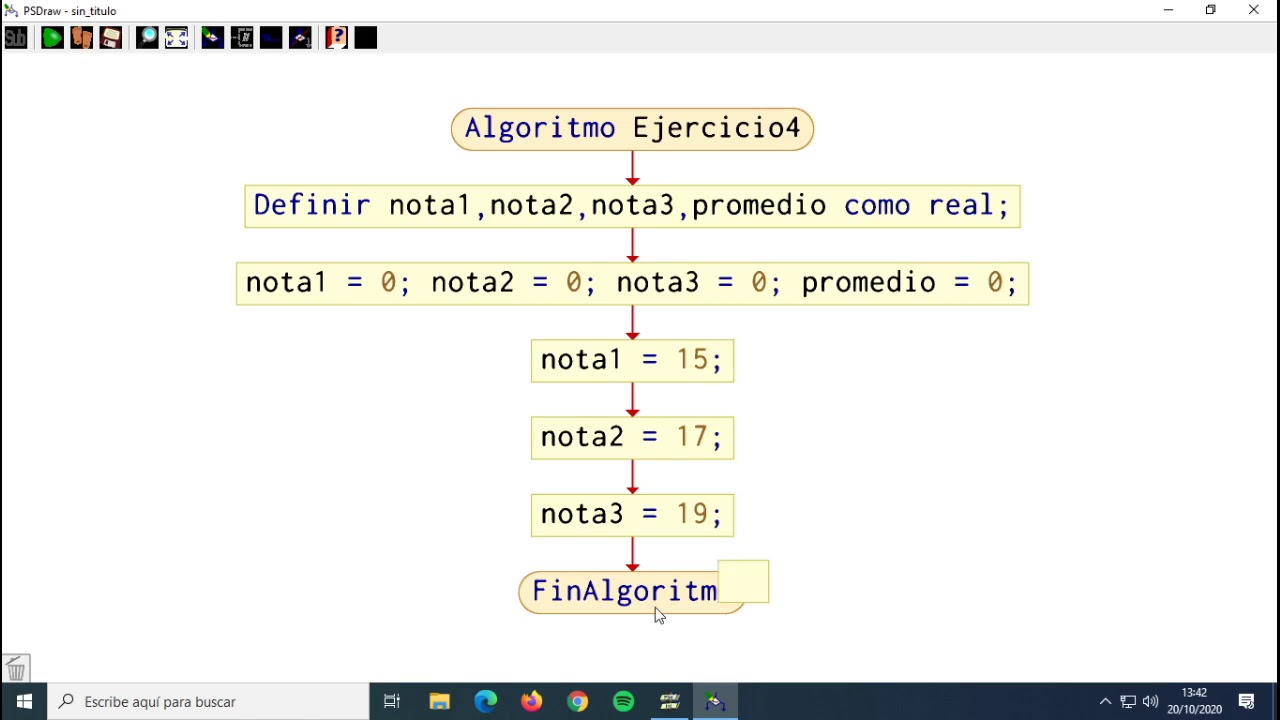Launch Firefox from the taskbar
The image size is (1280, 720).
tap(531, 702)
